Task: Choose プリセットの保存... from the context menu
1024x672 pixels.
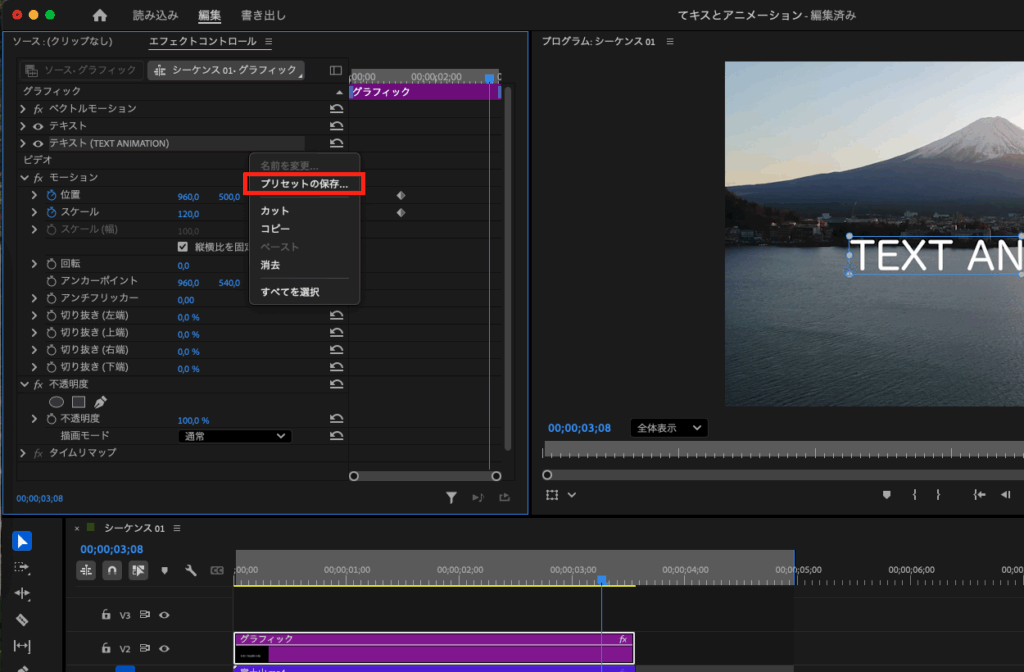Action: click(304, 184)
